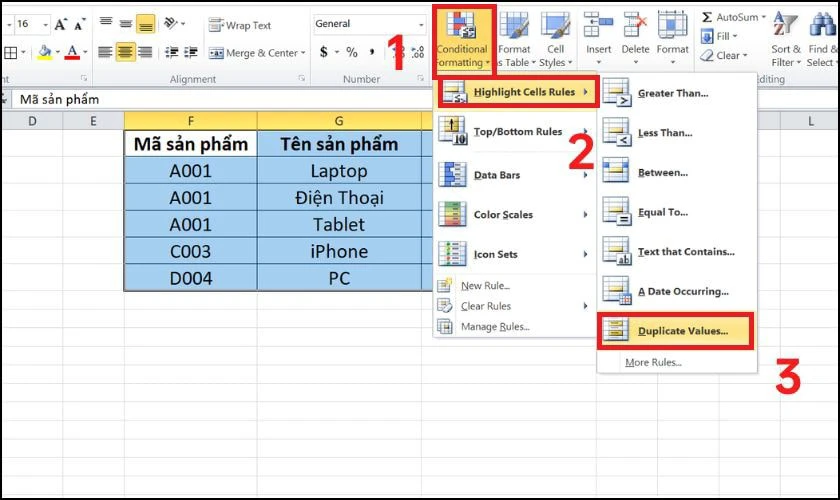Screen dimensions: 840x500
Task: Expand the accounting format dropdown arrow
Action: (x=337, y=53)
